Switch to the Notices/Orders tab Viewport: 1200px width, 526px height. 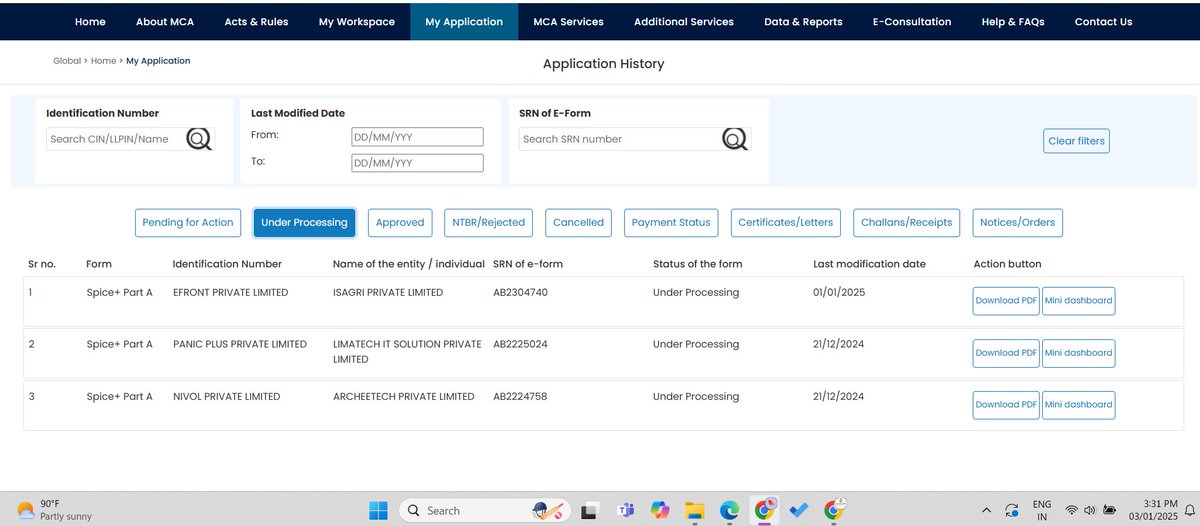click(1017, 223)
